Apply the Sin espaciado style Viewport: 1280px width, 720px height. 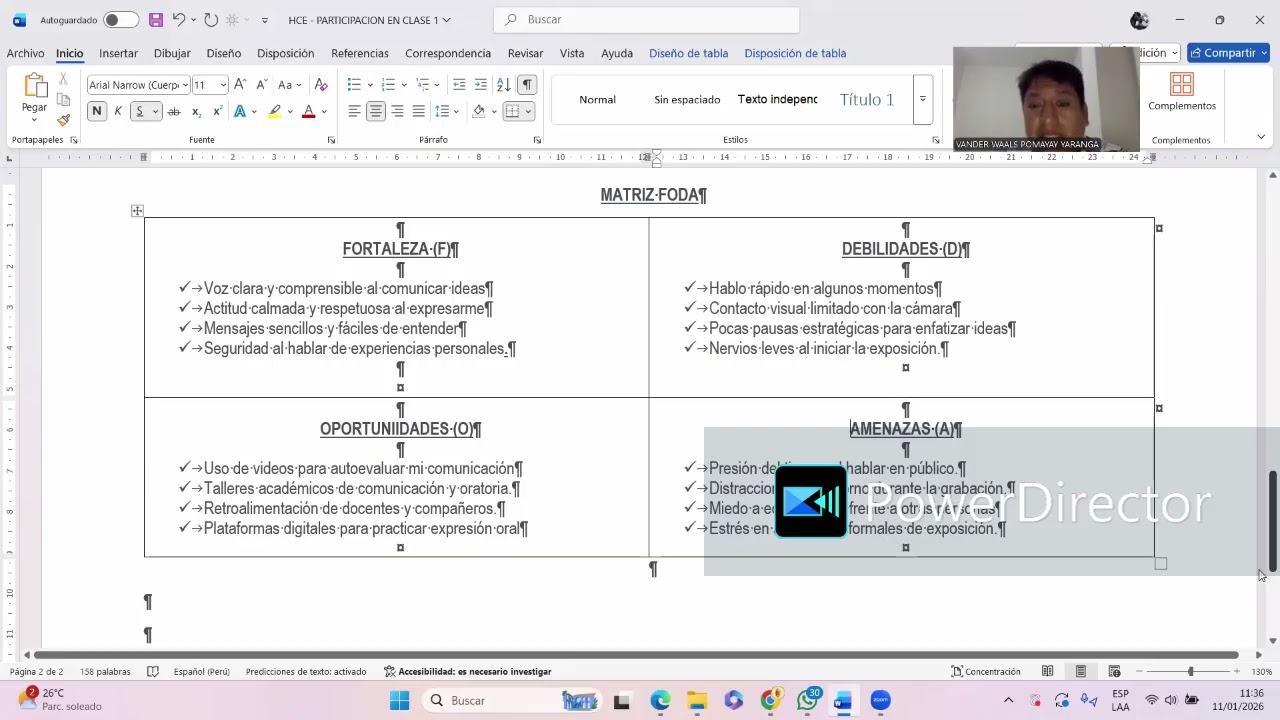coord(687,99)
